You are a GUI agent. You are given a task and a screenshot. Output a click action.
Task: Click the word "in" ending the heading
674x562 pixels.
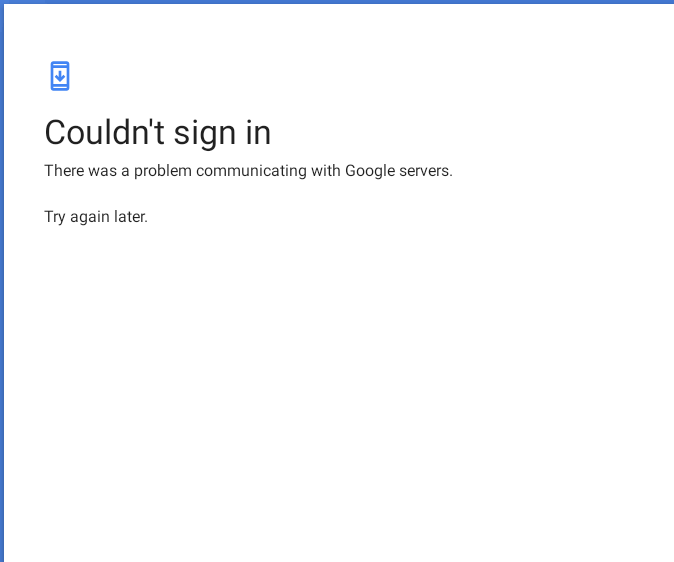(258, 132)
